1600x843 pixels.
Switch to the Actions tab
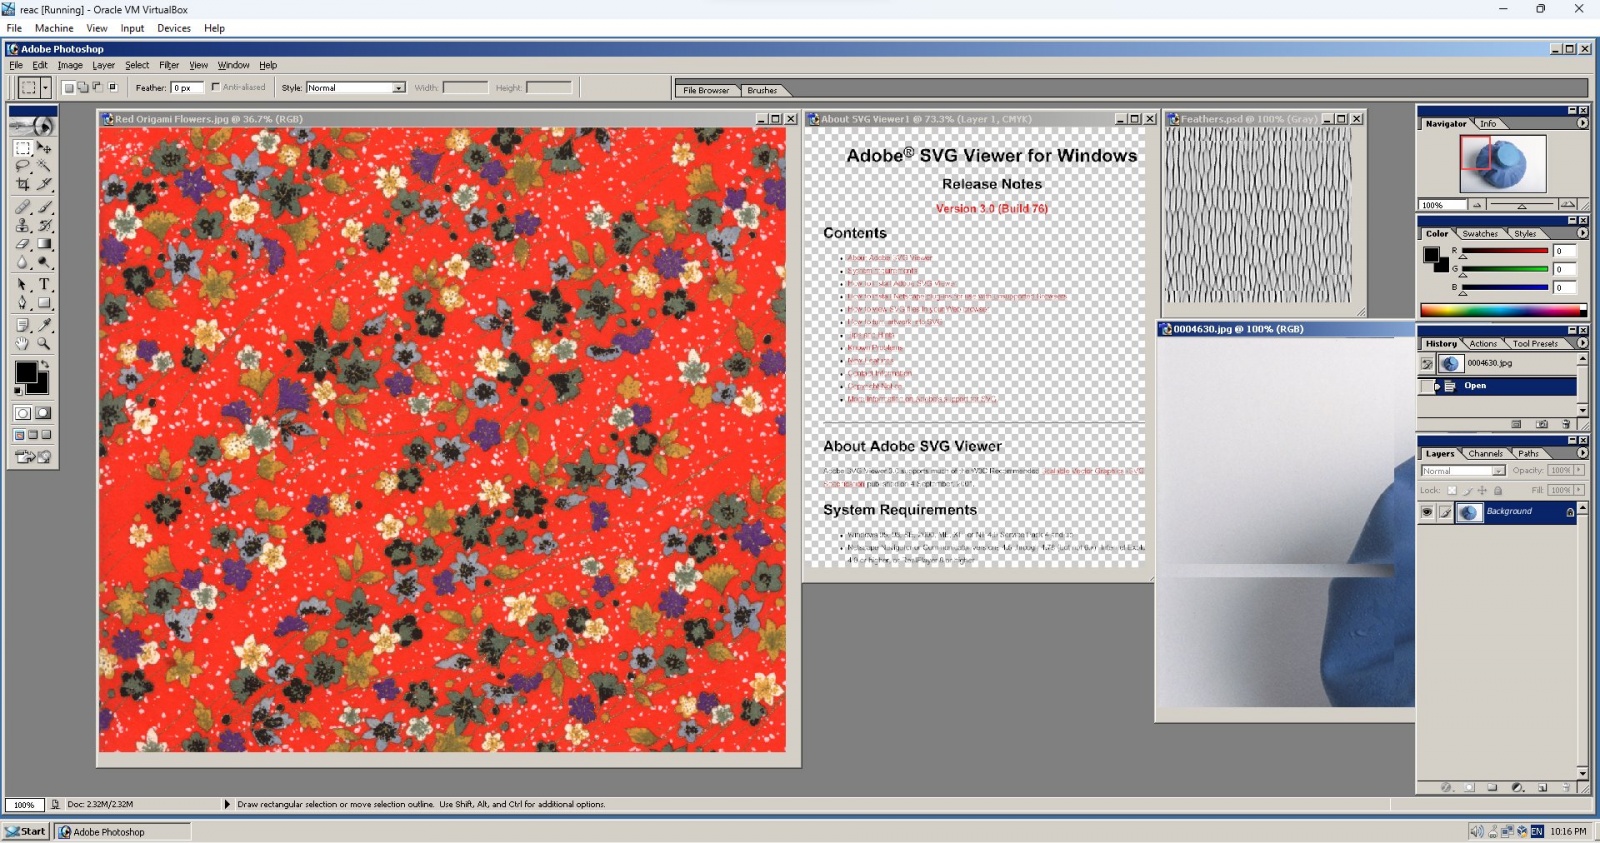point(1483,344)
